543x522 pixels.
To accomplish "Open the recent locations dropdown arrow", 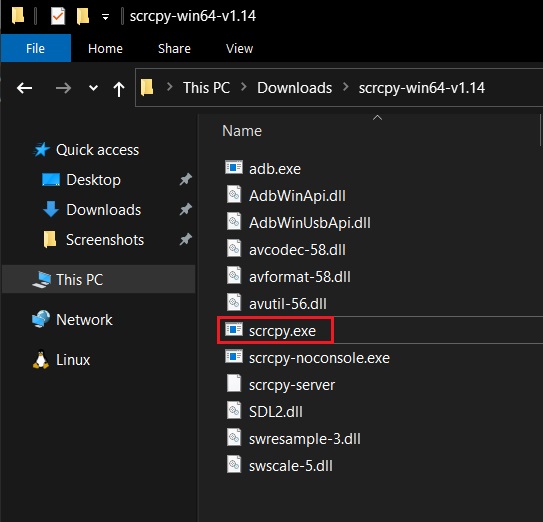I will (x=93, y=88).
